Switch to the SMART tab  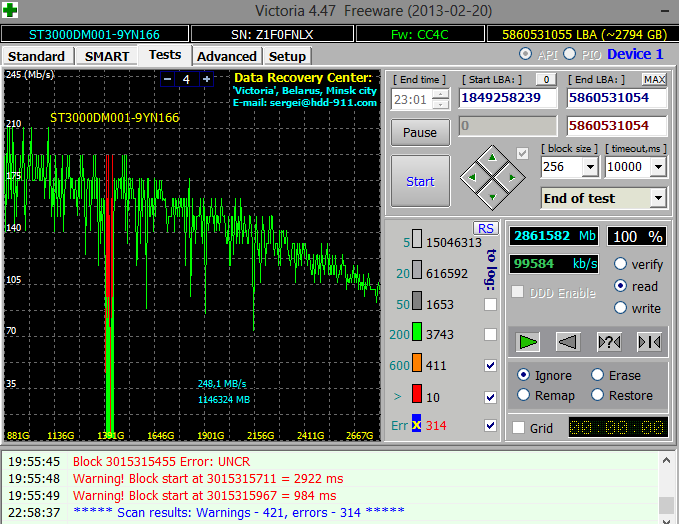pyautogui.click(x=106, y=56)
